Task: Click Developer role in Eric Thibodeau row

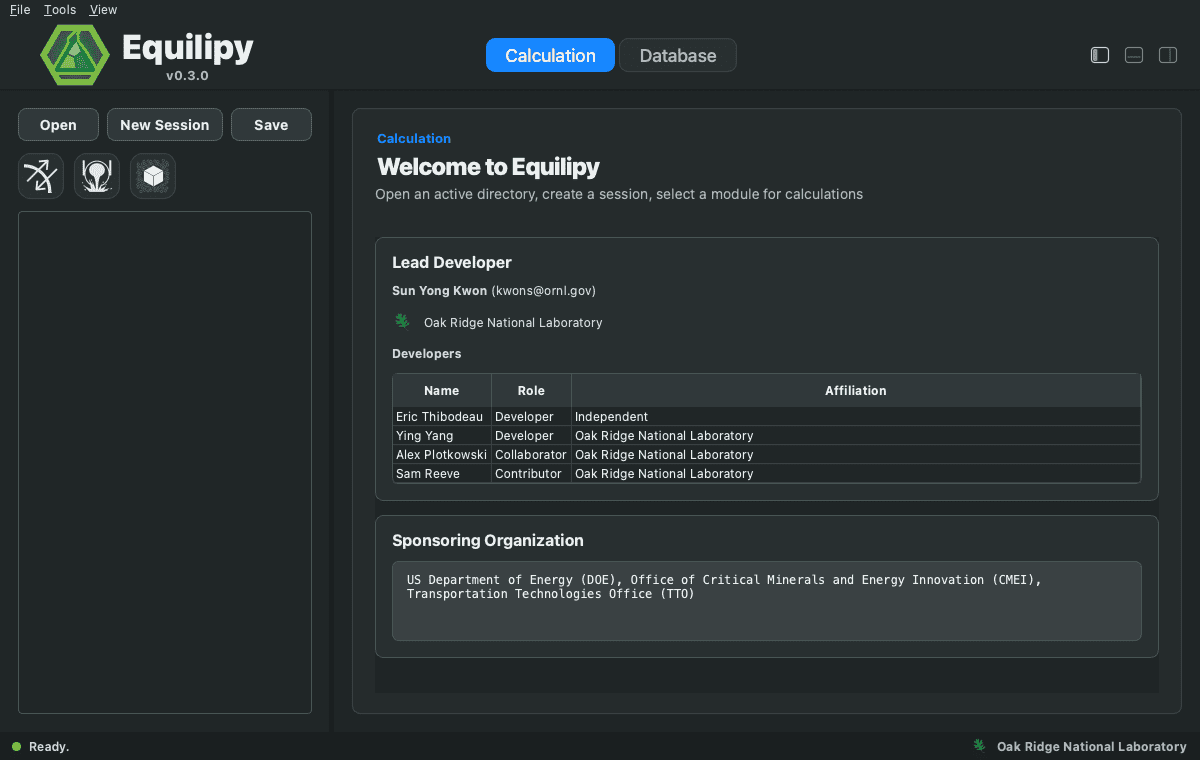Action: [x=531, y=416]
